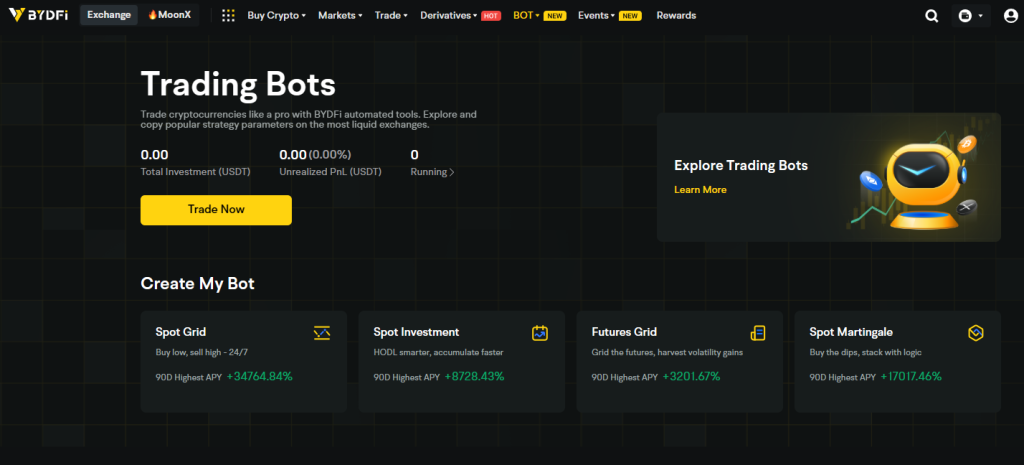Click the +17017.46% APY value
Viewport: 1024px width, 465px height.
911,376
